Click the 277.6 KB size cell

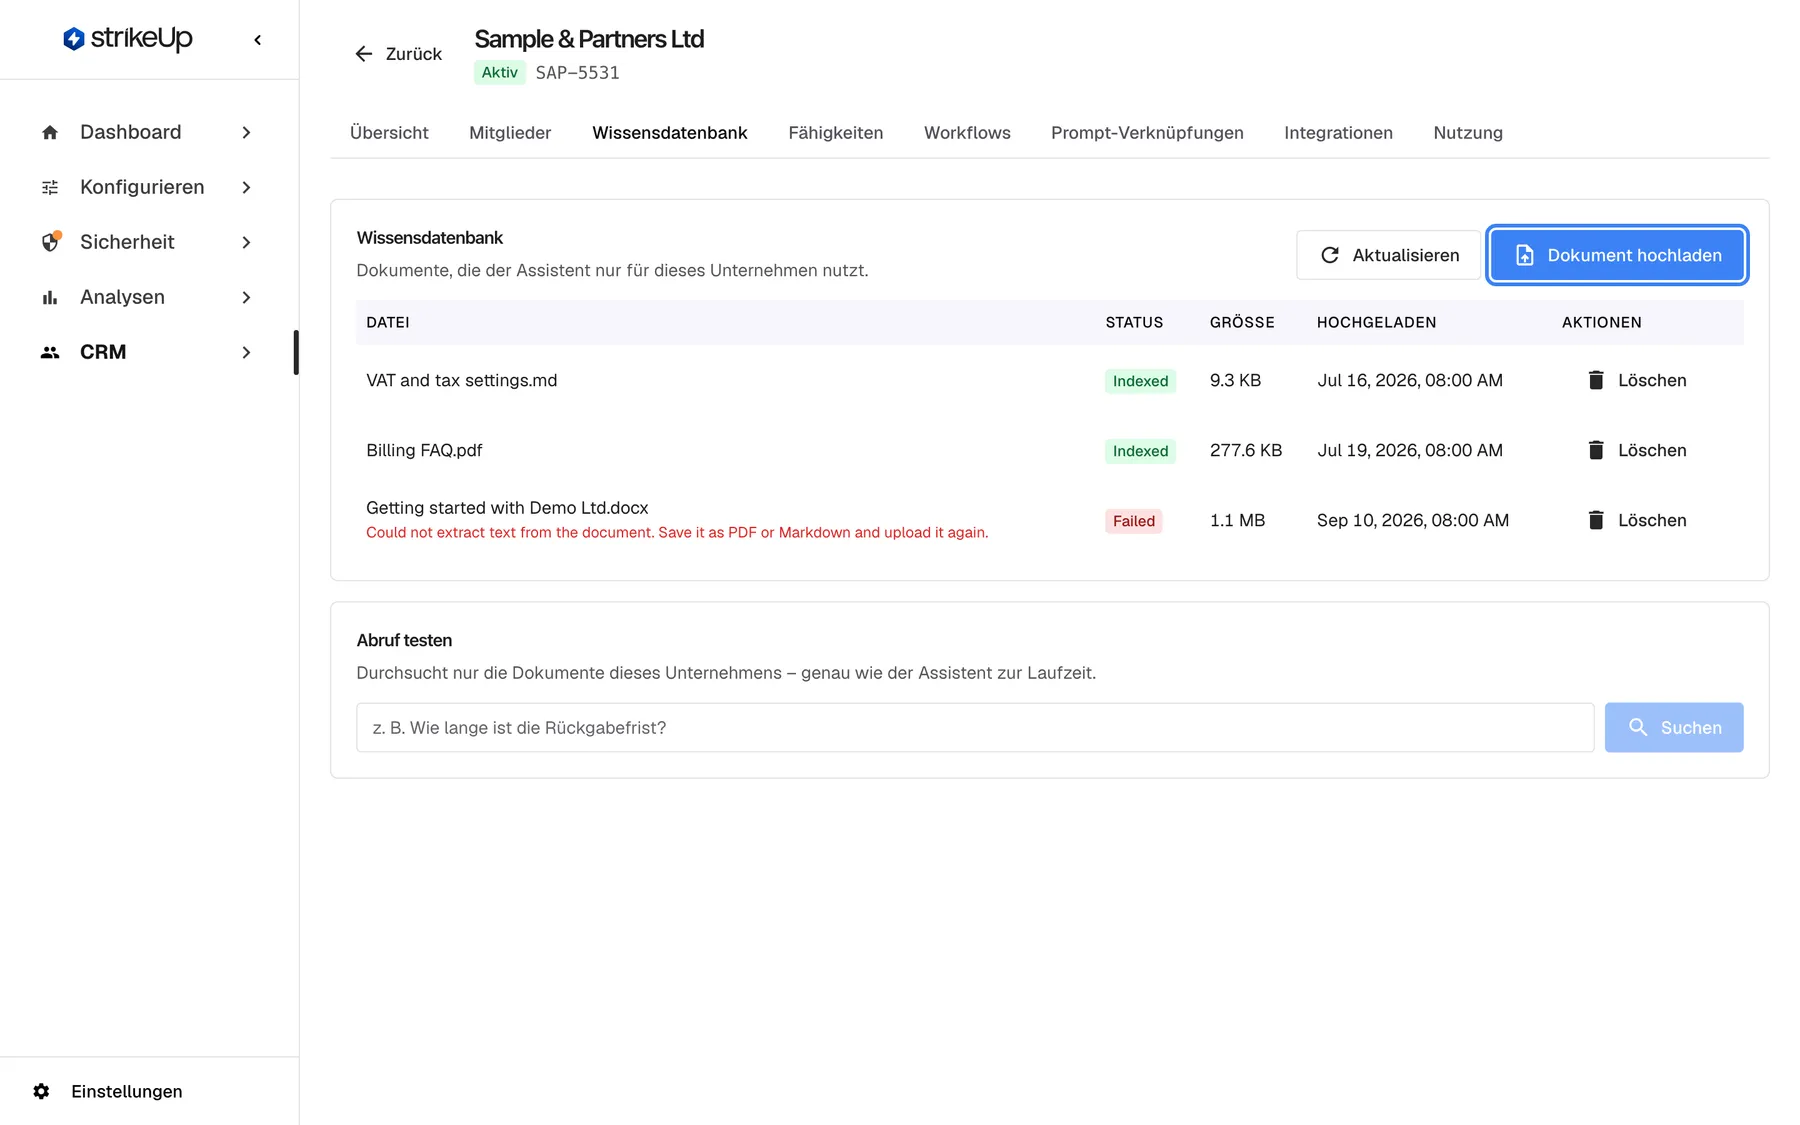tap(1246, 450)
